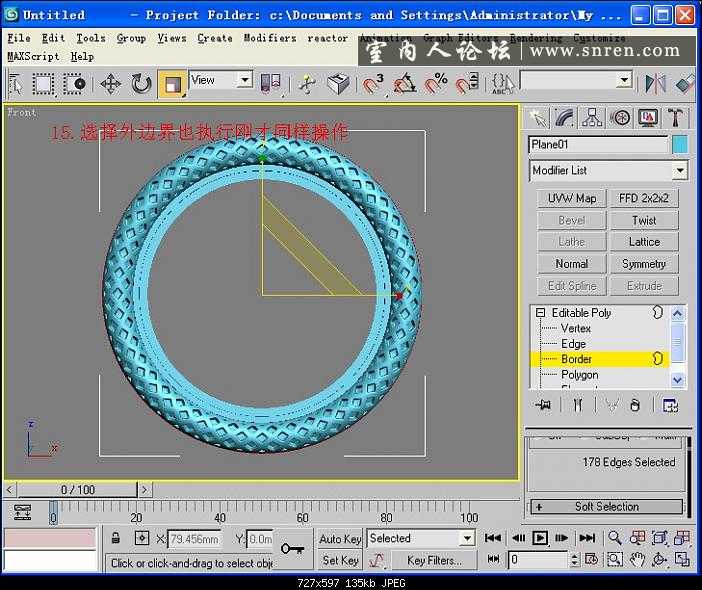Click the 0 / 100 time slider
This screenshot has width=702, height=590.
77,490
